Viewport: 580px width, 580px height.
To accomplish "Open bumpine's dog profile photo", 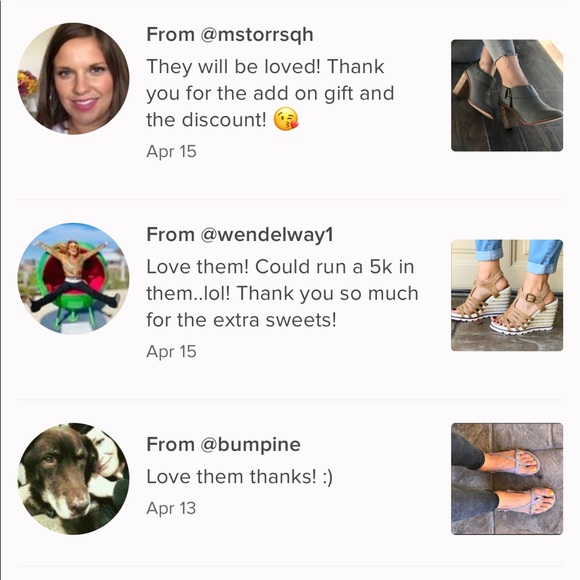I will click(x=74, y=479).
